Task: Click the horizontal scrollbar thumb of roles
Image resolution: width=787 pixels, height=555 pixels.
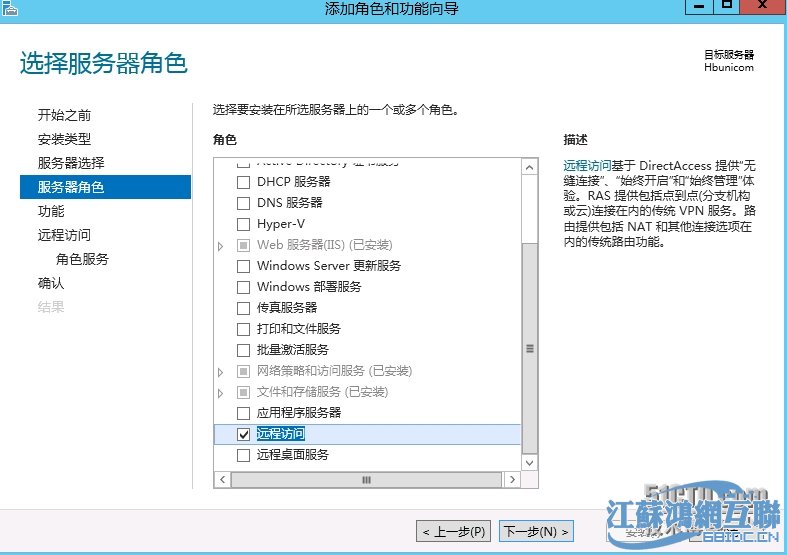Action: (366, 479)
